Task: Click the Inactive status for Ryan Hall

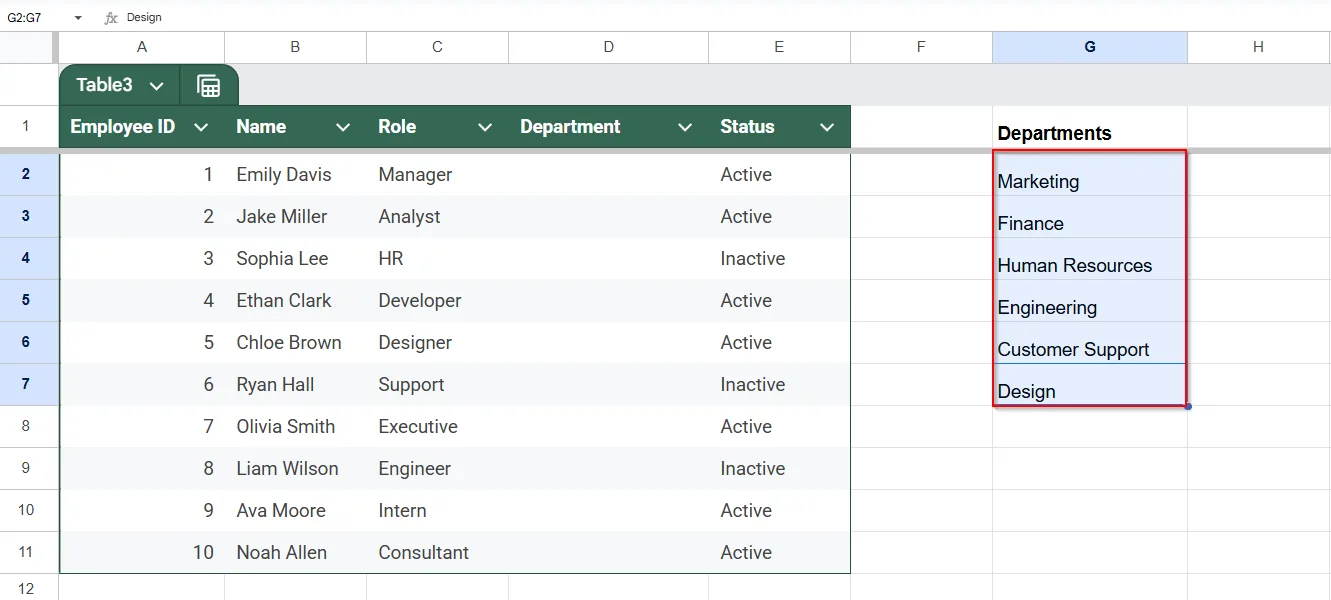Action: [779, 384]
